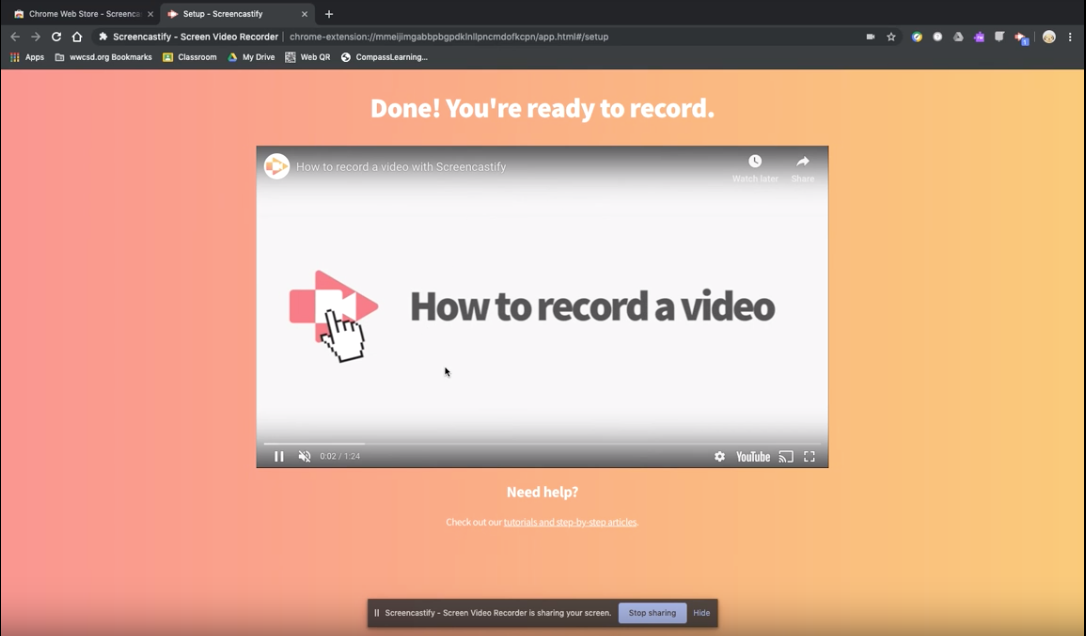Viewport: 1086px width, 636px height.
Task: Toggle fullscreen on the video player
Action: pyautogui.click(x=810, y=456)
